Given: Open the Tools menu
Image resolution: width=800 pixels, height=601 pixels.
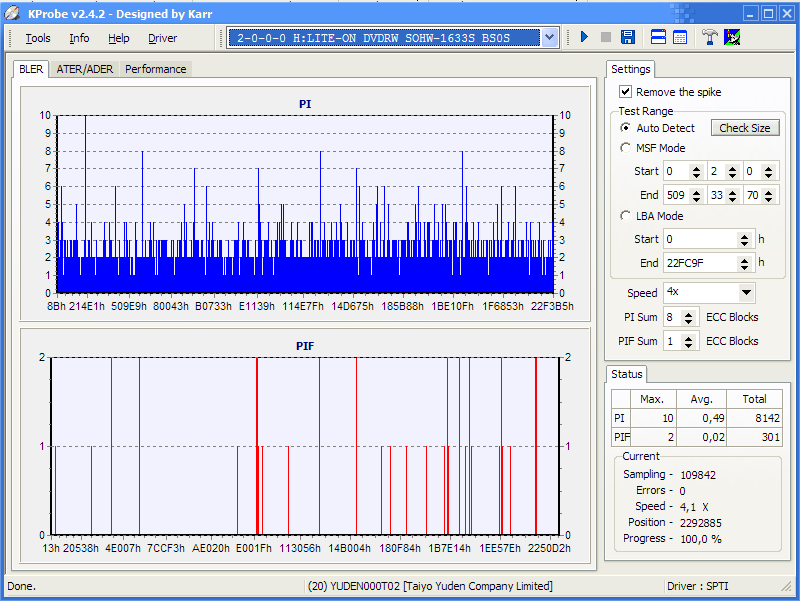Looking at the screenshot, I should [38, 38].
